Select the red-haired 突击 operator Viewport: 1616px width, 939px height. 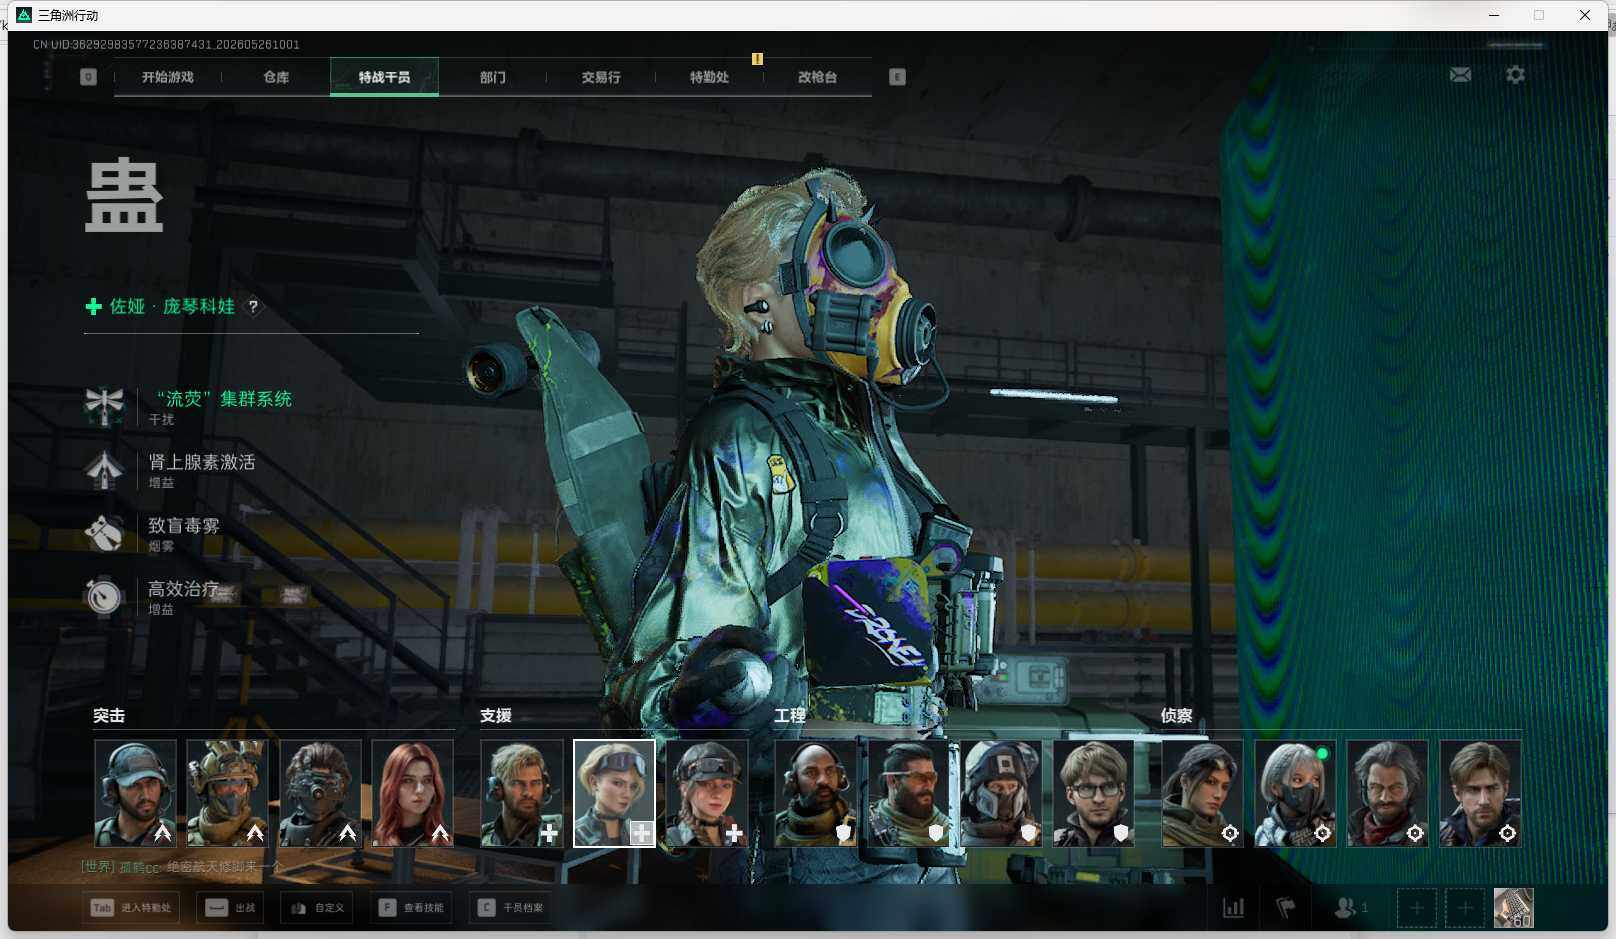pos(412,793)
